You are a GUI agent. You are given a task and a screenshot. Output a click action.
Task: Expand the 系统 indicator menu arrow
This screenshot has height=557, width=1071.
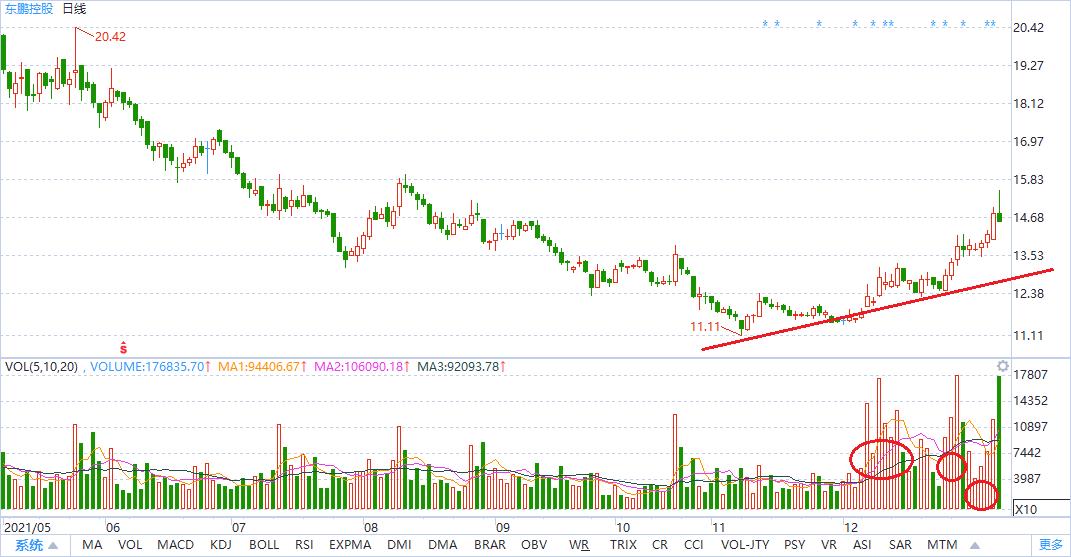point(53,545)
